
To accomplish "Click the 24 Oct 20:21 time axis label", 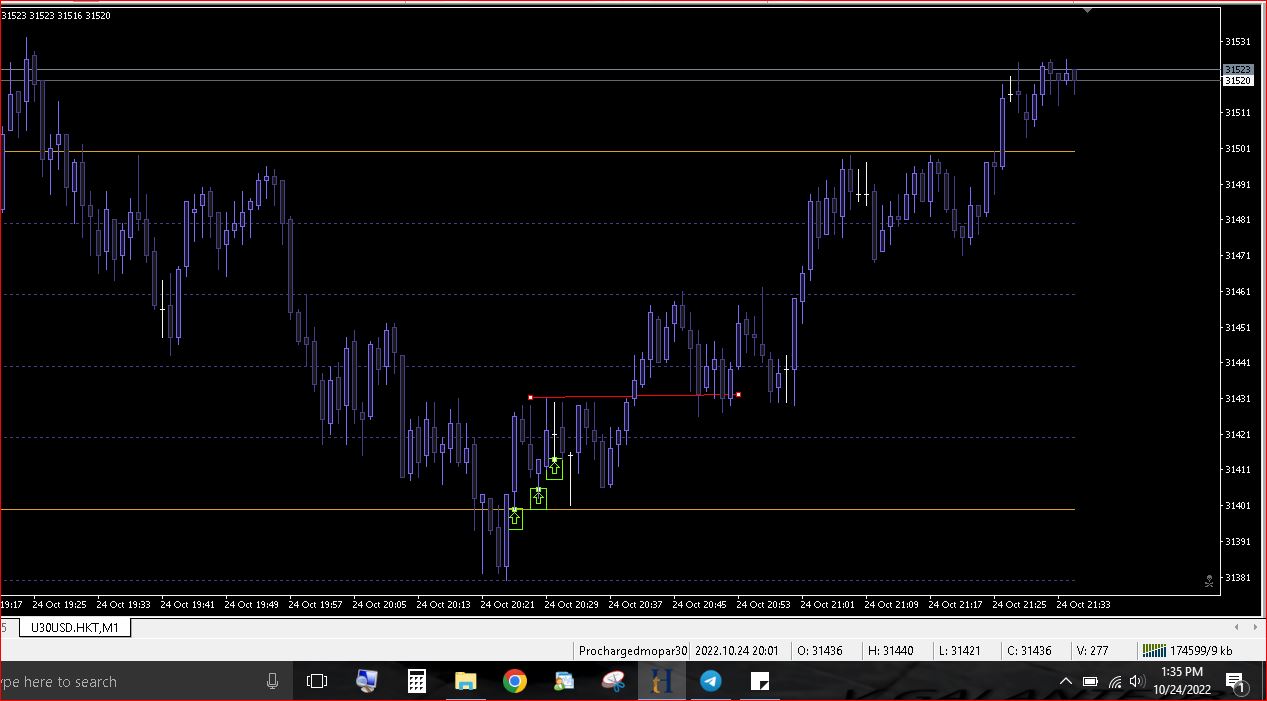I will click(x=507, y=604).
